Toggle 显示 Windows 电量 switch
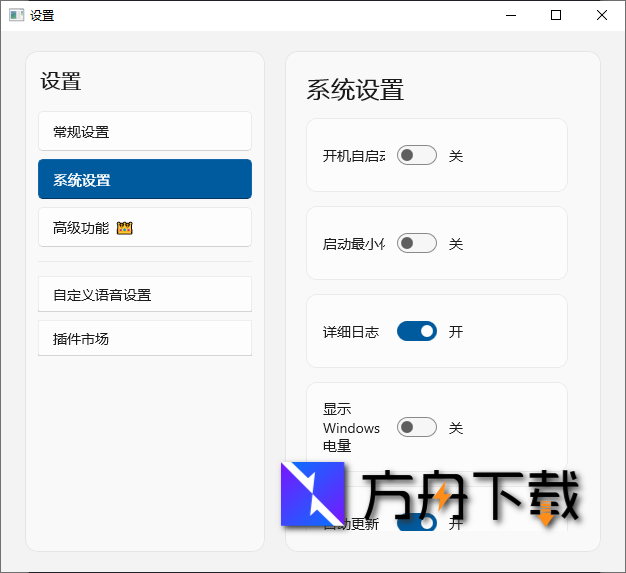The height and width of the screenshot is (573, 626). click(416, 427)
